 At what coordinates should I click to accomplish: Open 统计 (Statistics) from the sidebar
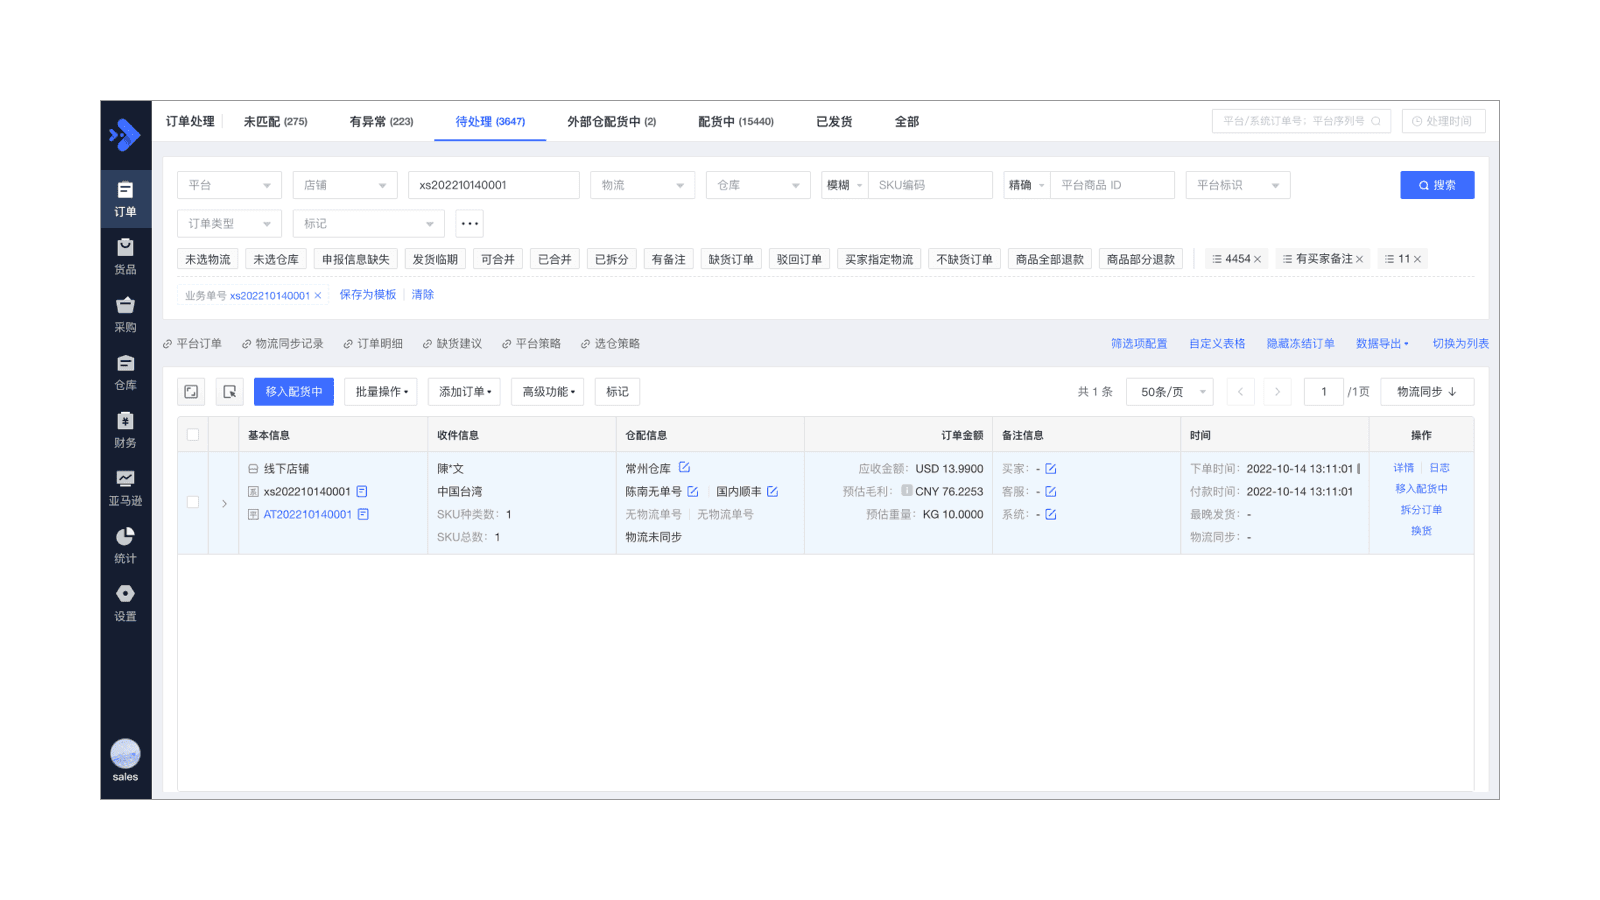(125, 545)
